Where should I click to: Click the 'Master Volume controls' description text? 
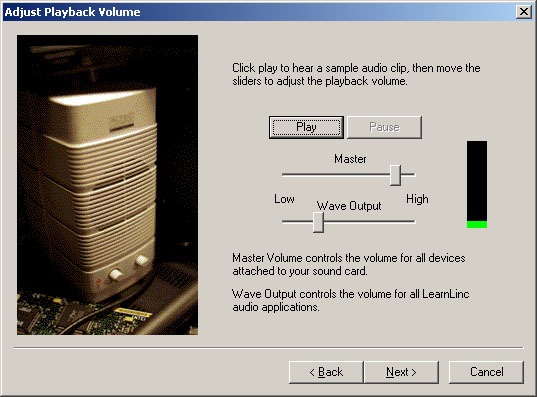tap(349, 264)
